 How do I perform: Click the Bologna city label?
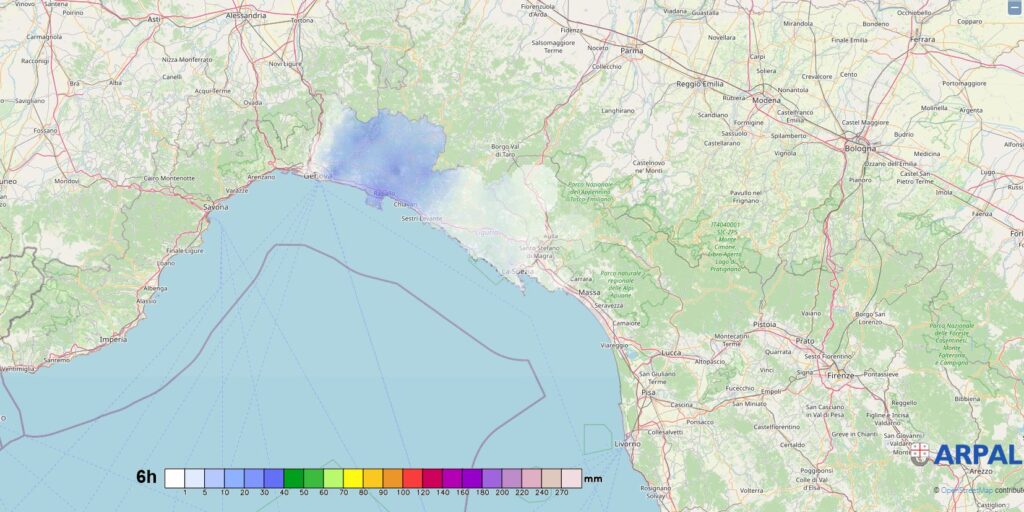(860, 148)
